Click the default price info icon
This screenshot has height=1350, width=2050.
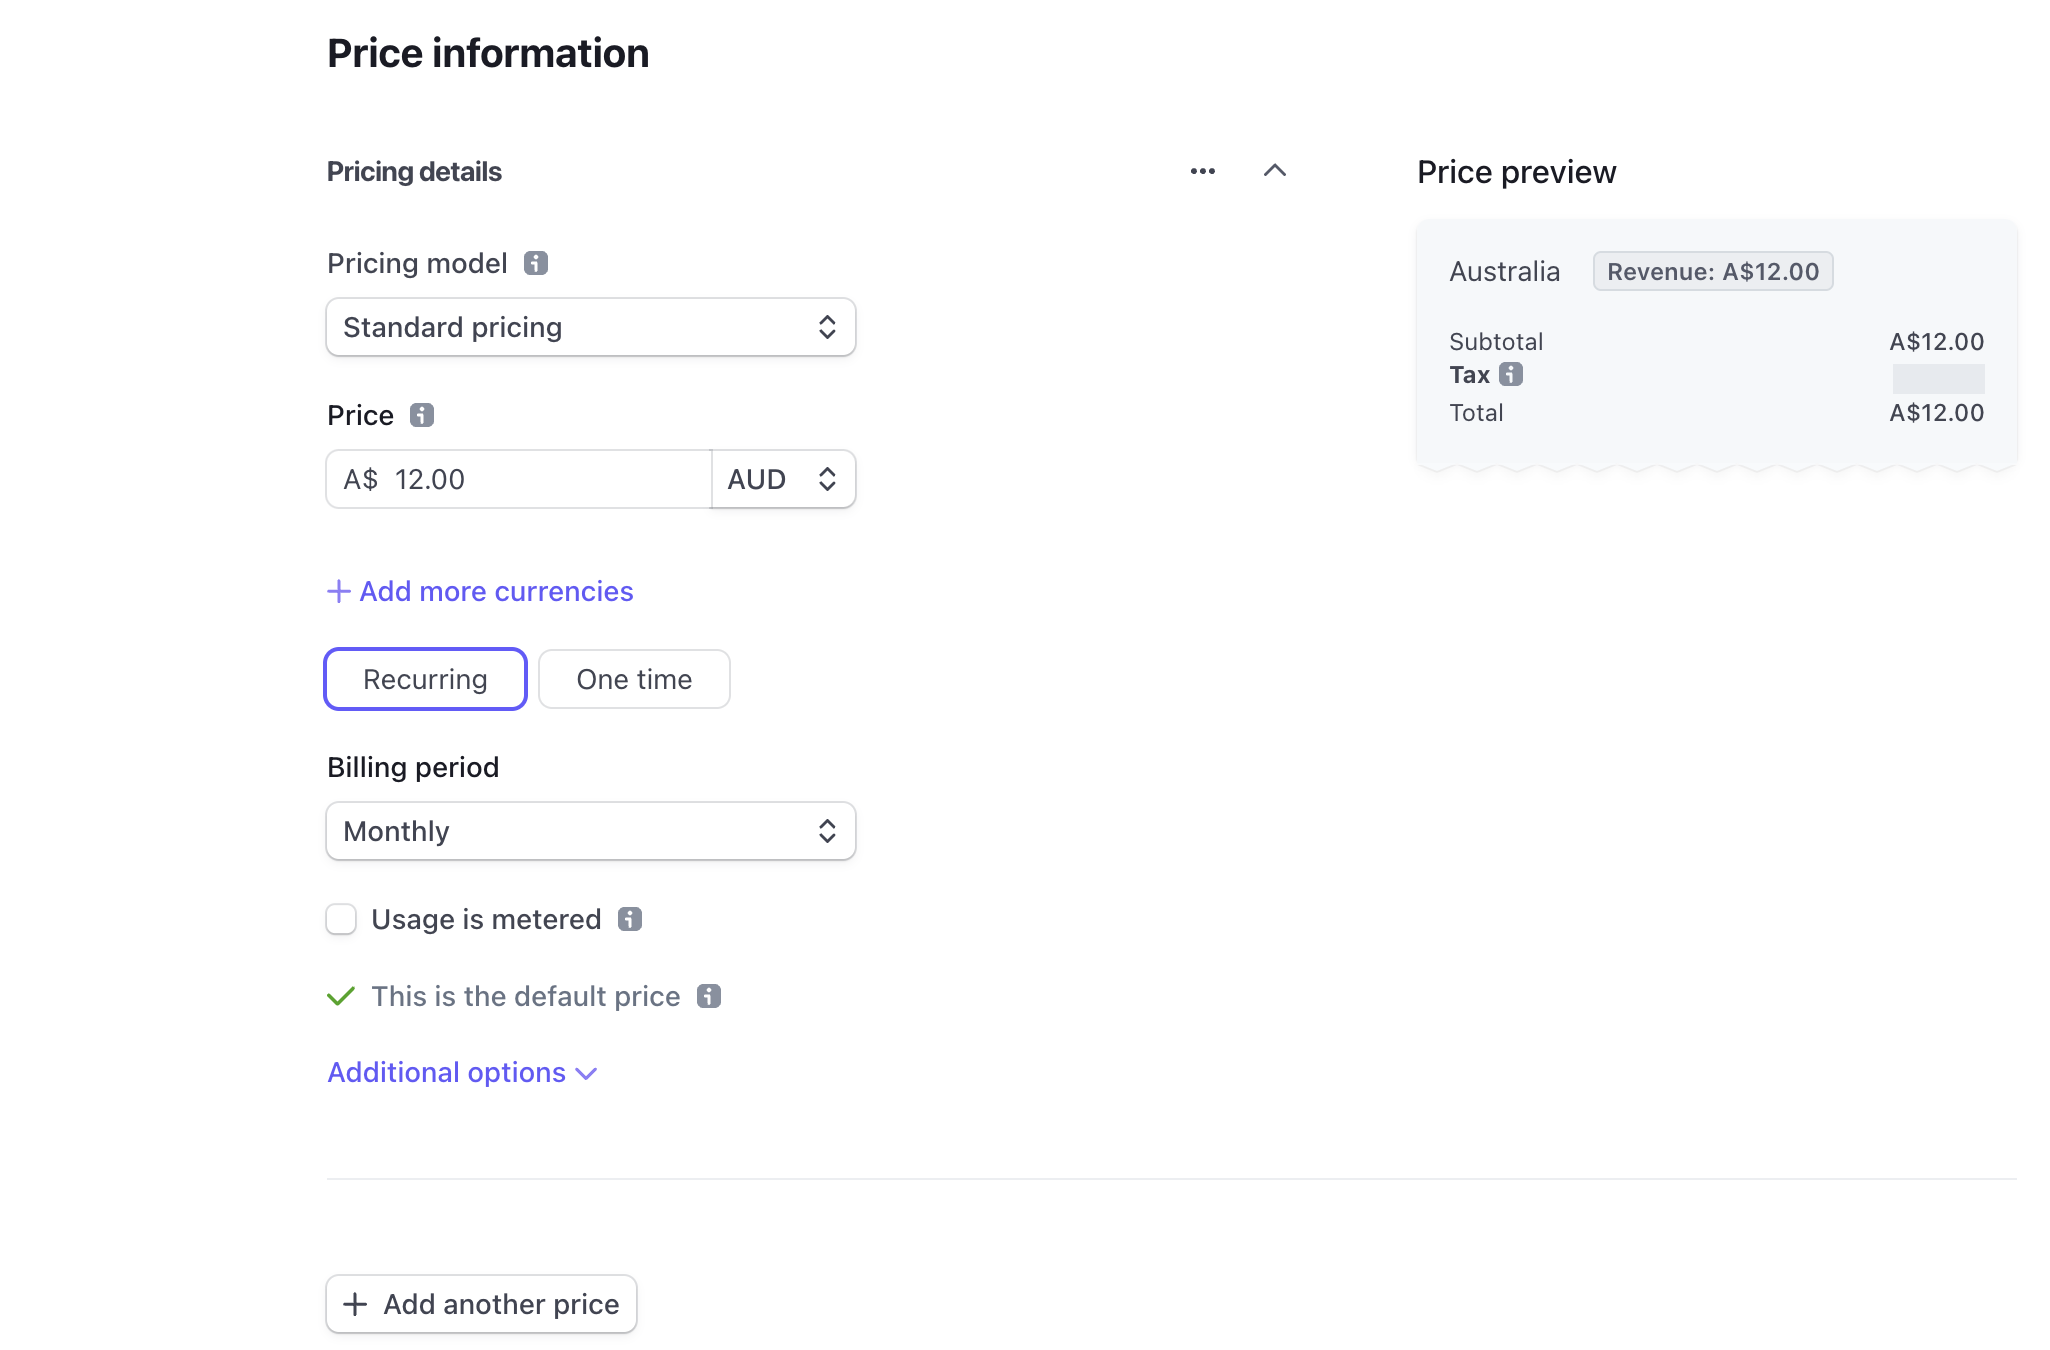pyautogui.click(x=708, y=996)
